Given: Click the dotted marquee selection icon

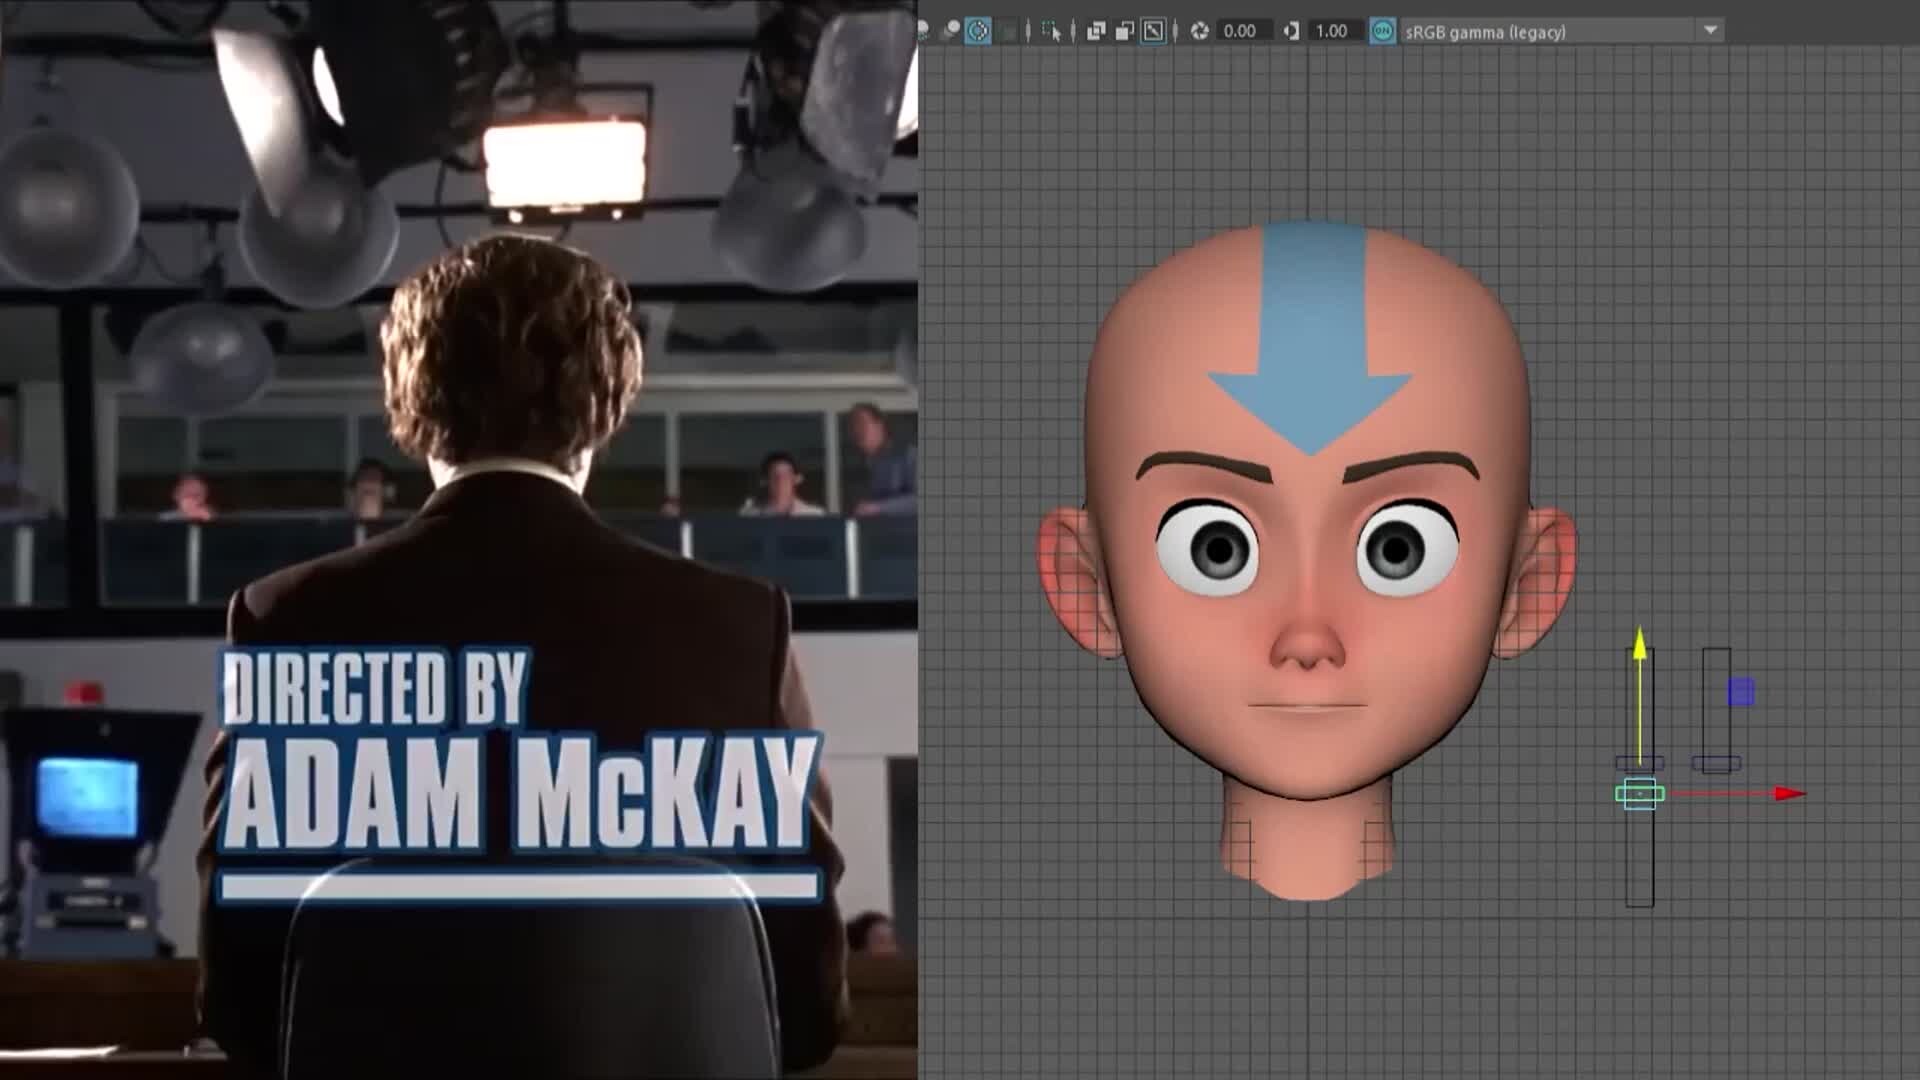Looking at the screenshot, I should pyautogui.click(x=1049, y=28).
